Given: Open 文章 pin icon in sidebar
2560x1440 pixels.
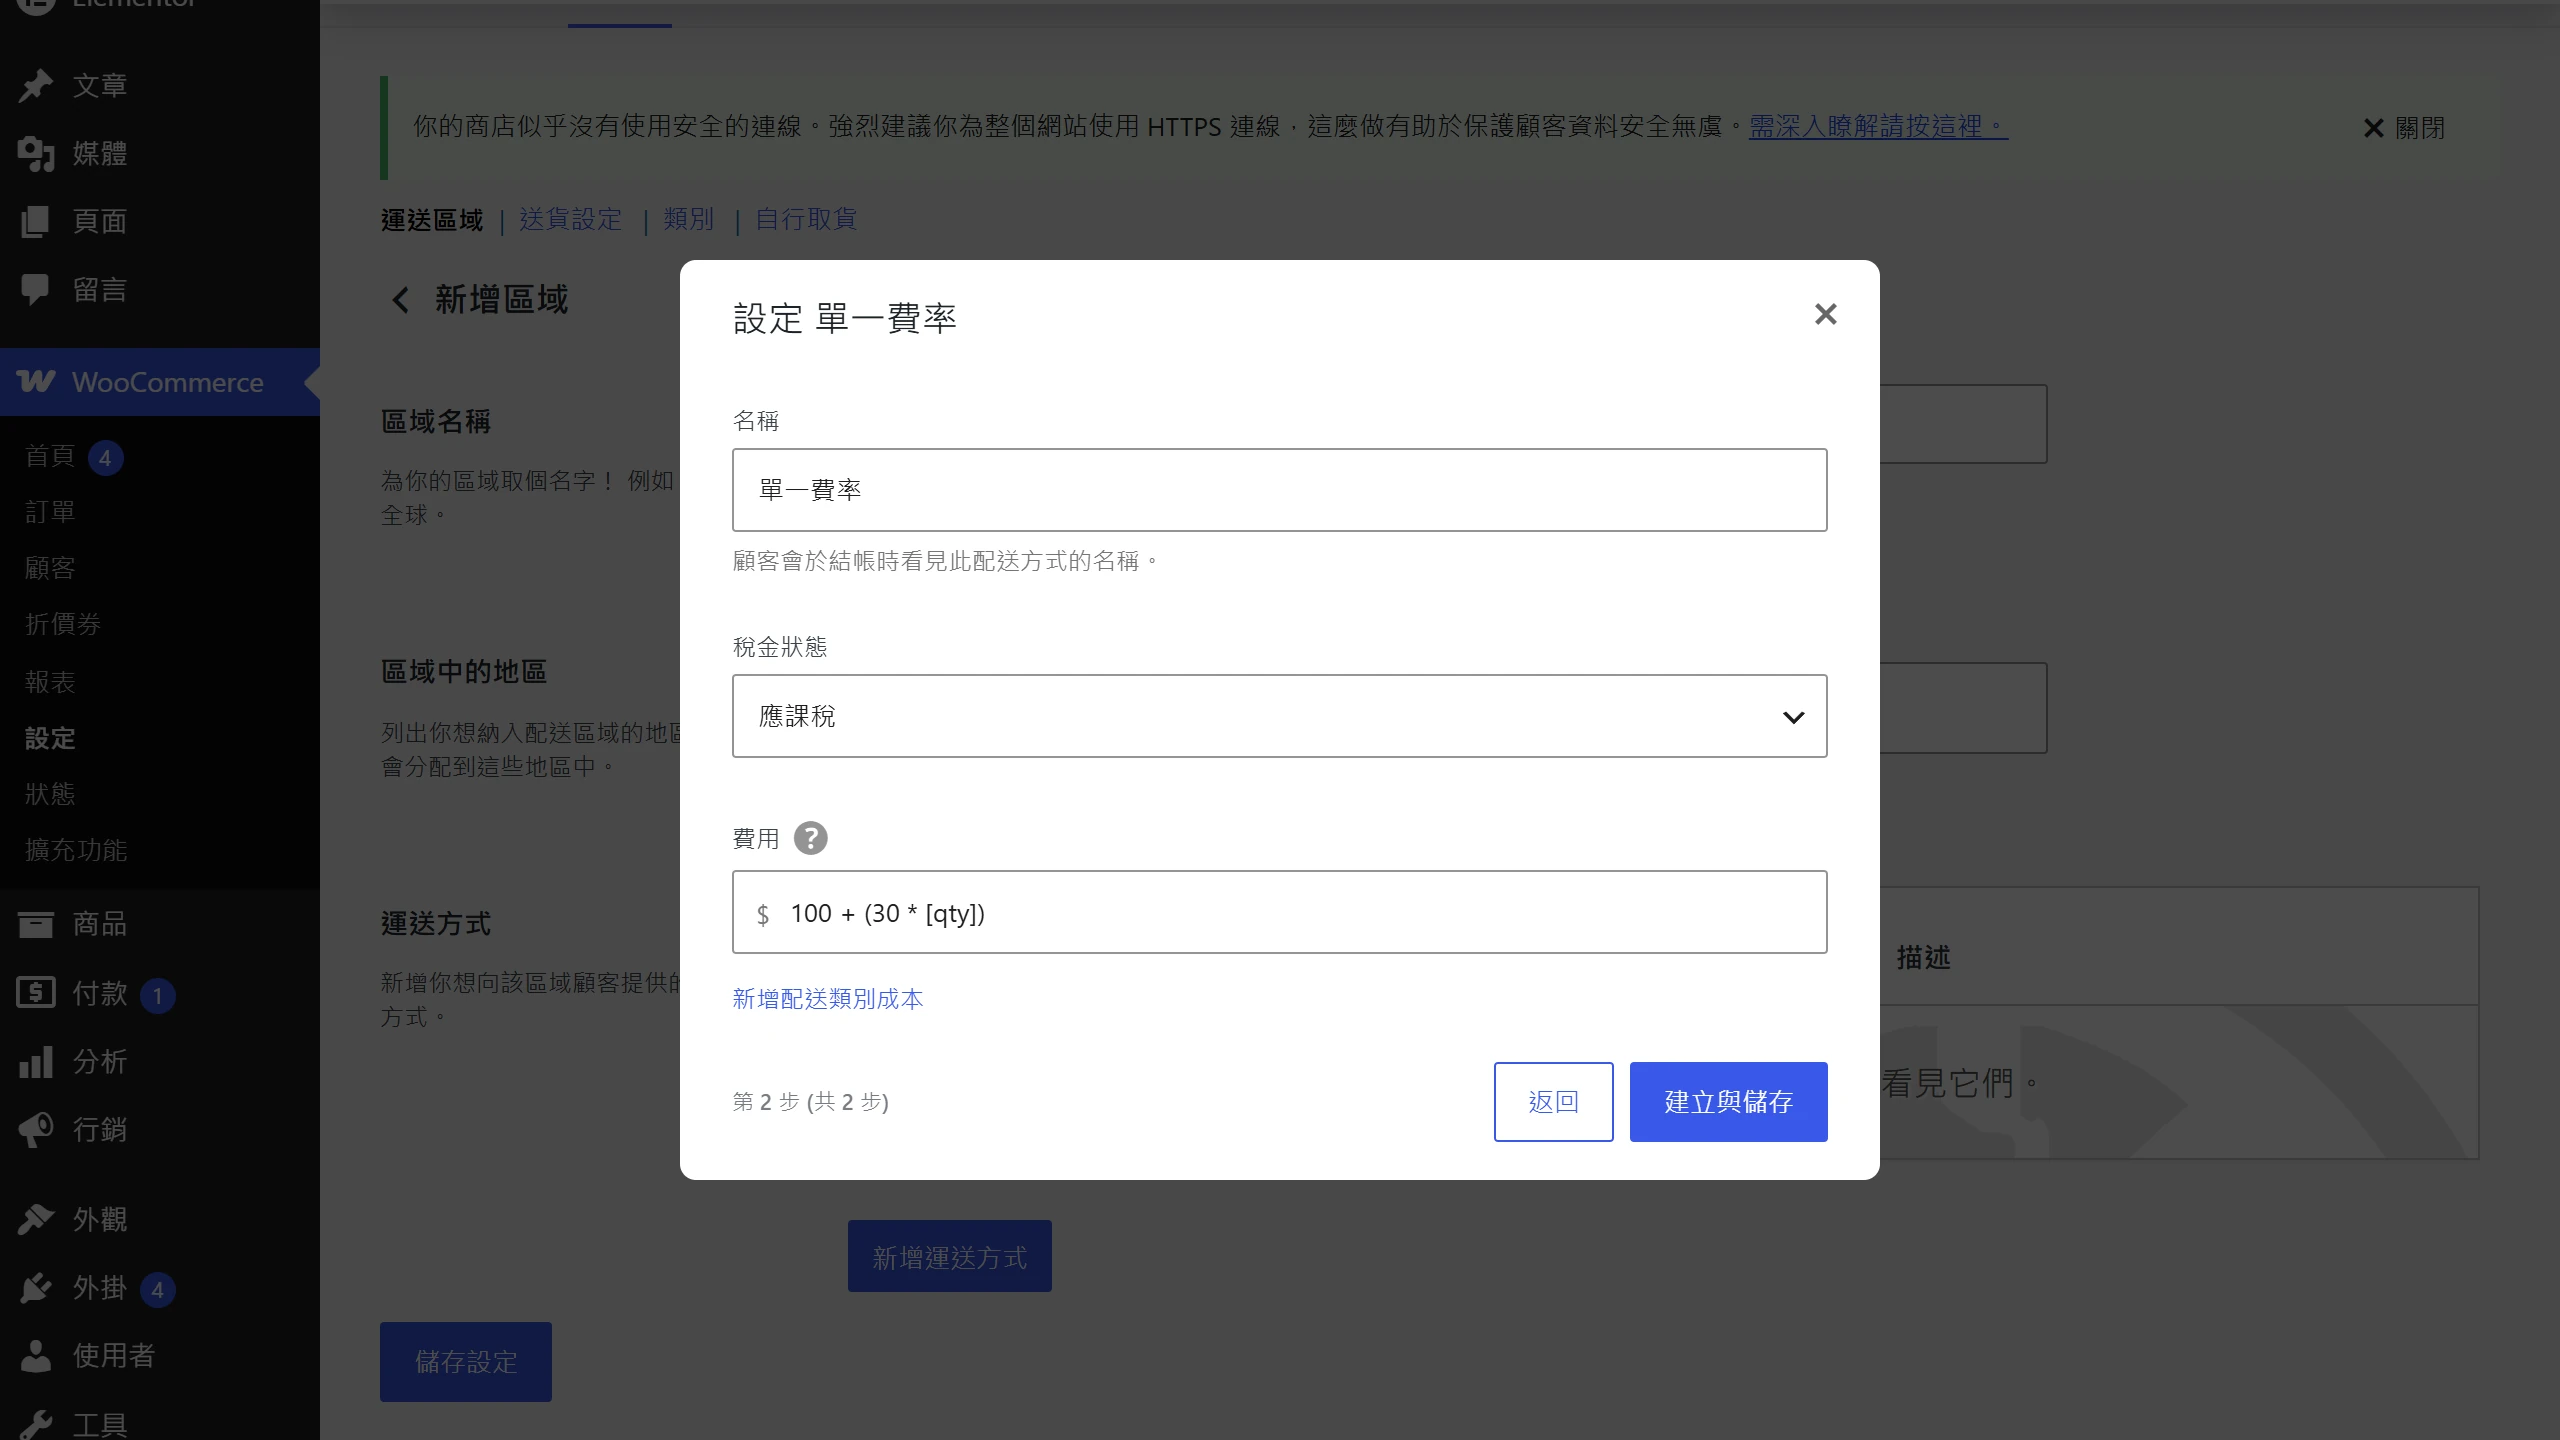Looking at the screenshot, I should 36,85.
